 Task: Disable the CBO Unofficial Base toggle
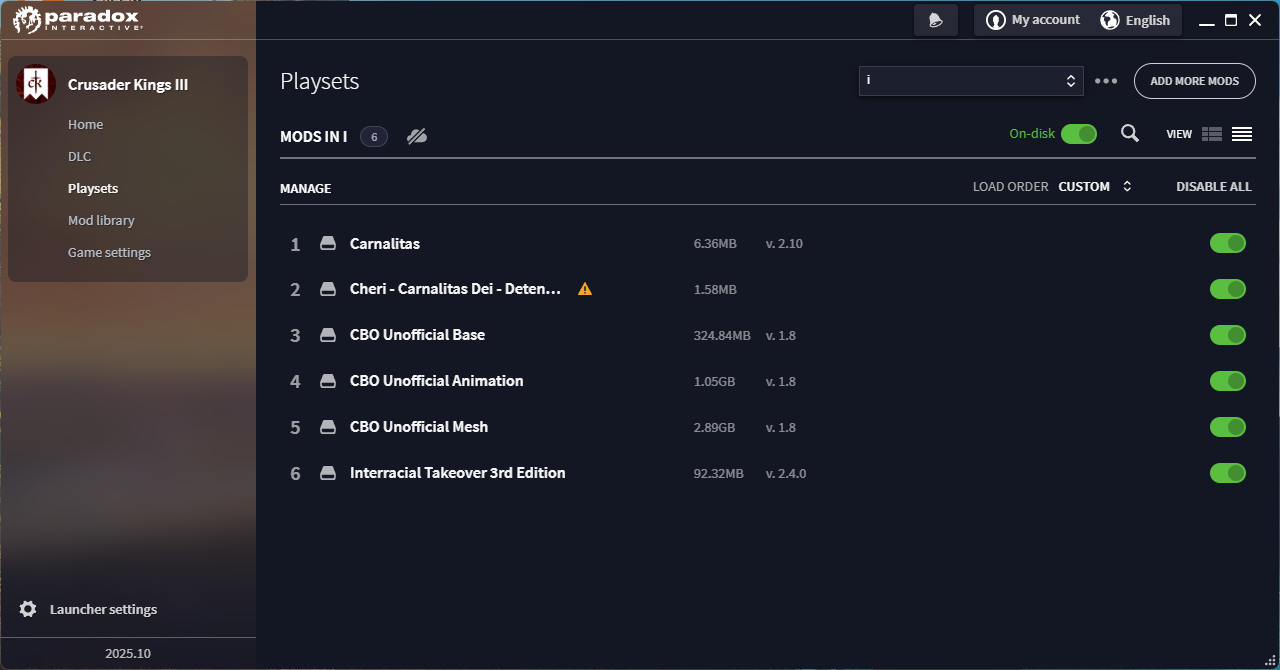click(1228, 335)
